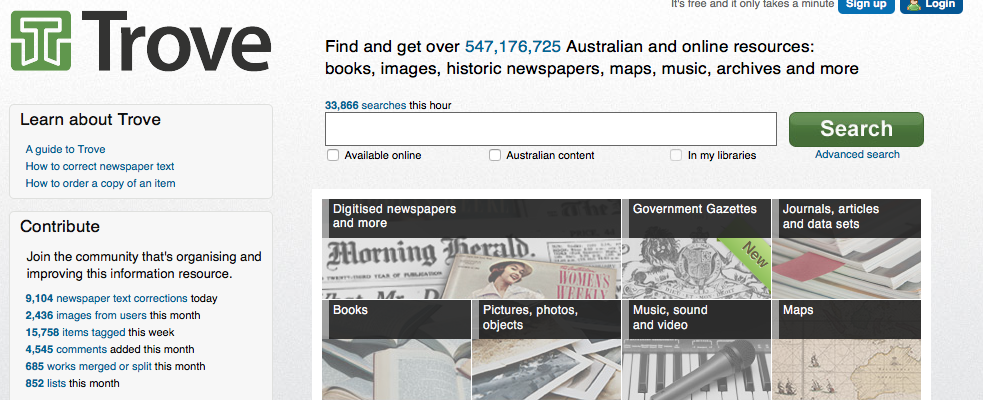Click the Sign up button
The width and height of the screenshot is (983, 400).
click(x=866, y=5)
